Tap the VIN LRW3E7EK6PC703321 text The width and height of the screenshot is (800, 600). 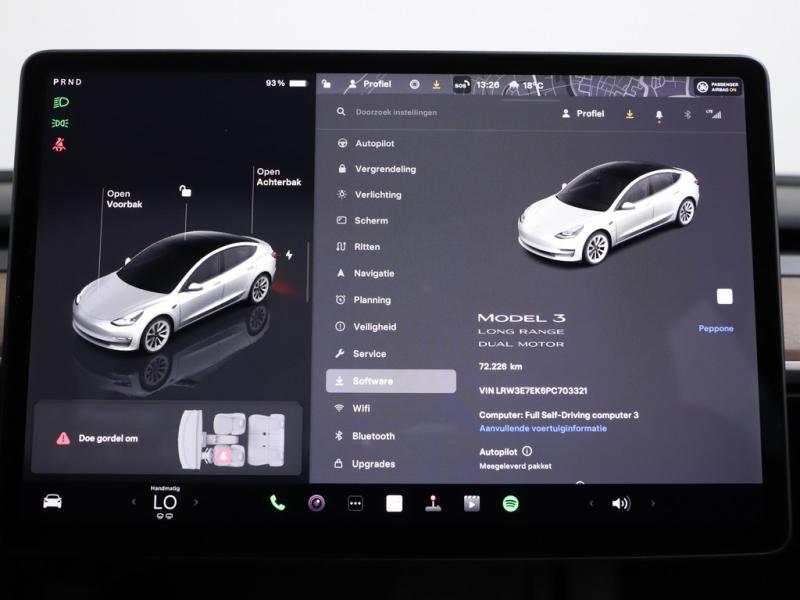(x=533, y=391)
